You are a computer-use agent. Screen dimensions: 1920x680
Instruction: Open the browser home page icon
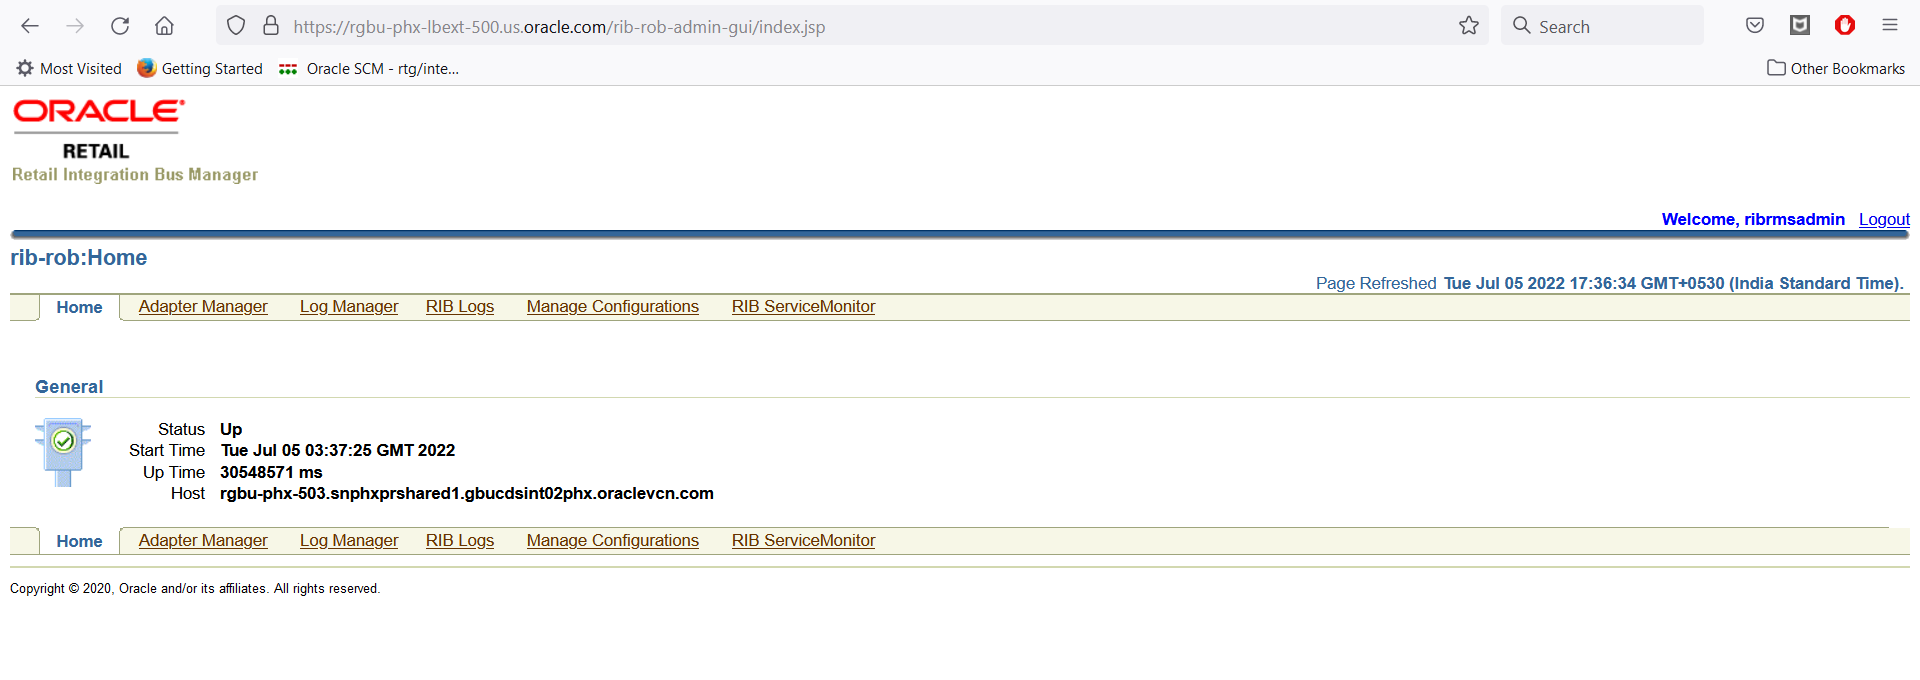164,26
